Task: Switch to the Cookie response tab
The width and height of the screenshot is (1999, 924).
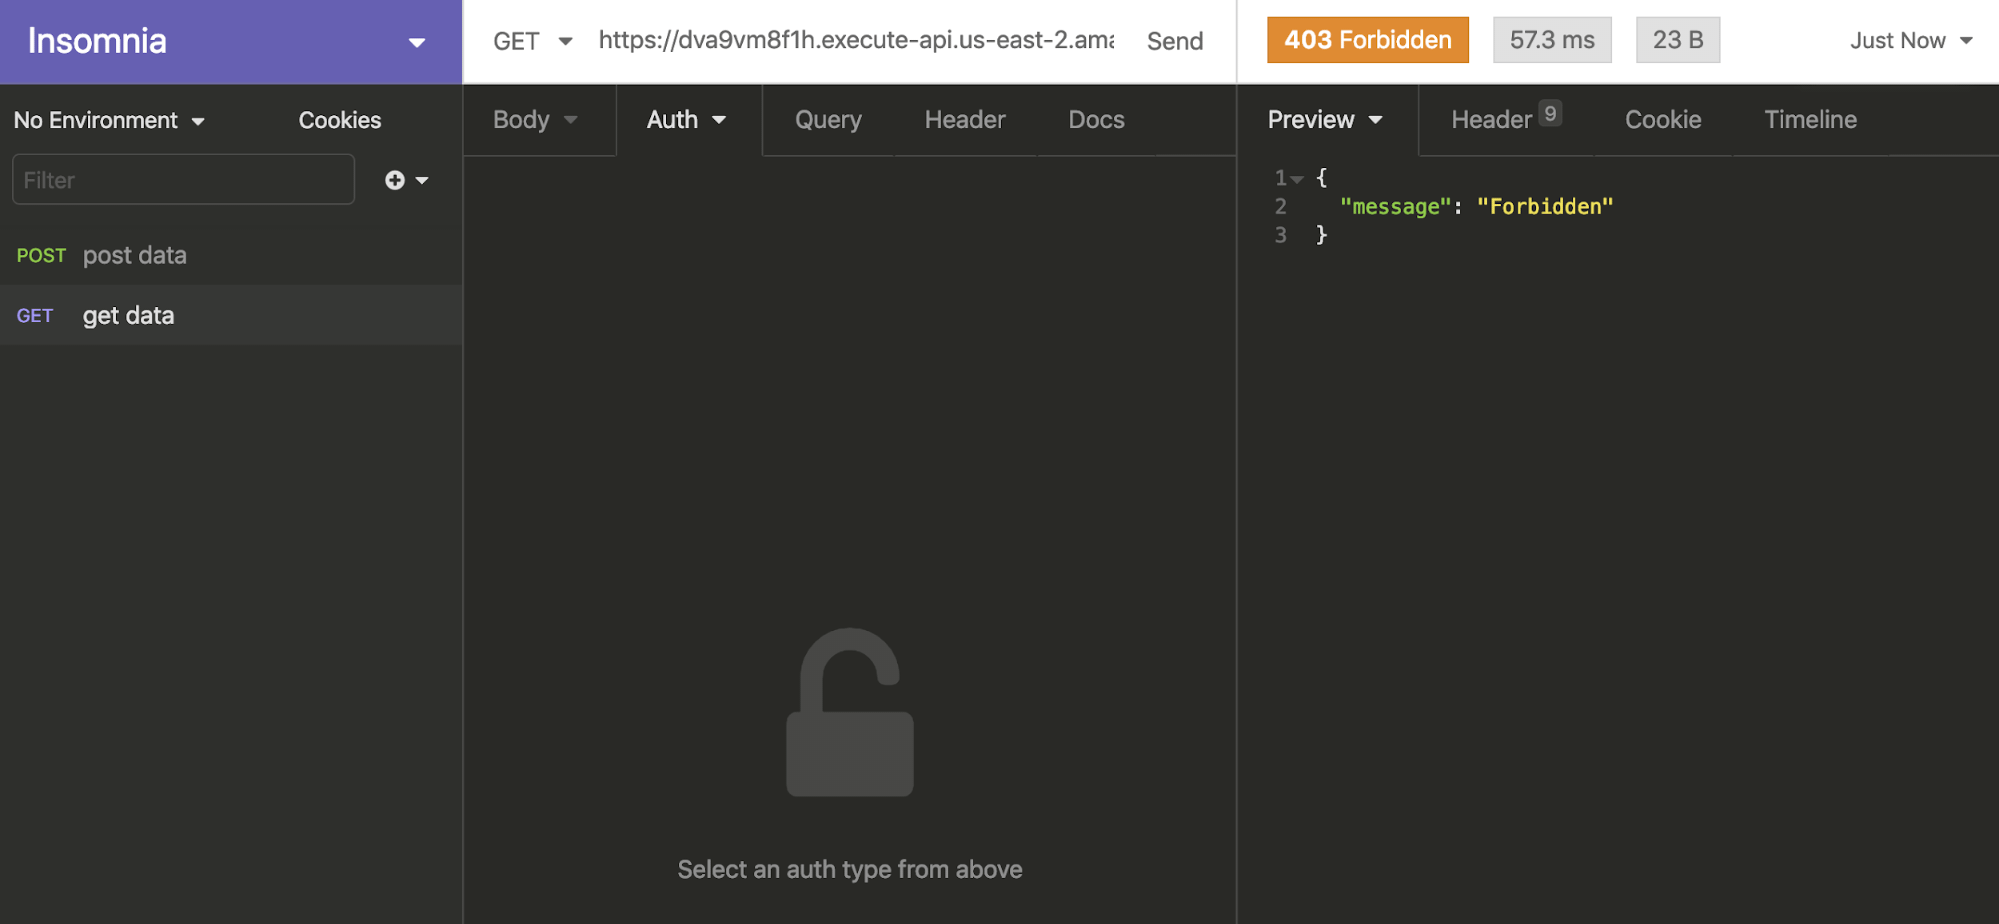Action: pos(1662,120)
